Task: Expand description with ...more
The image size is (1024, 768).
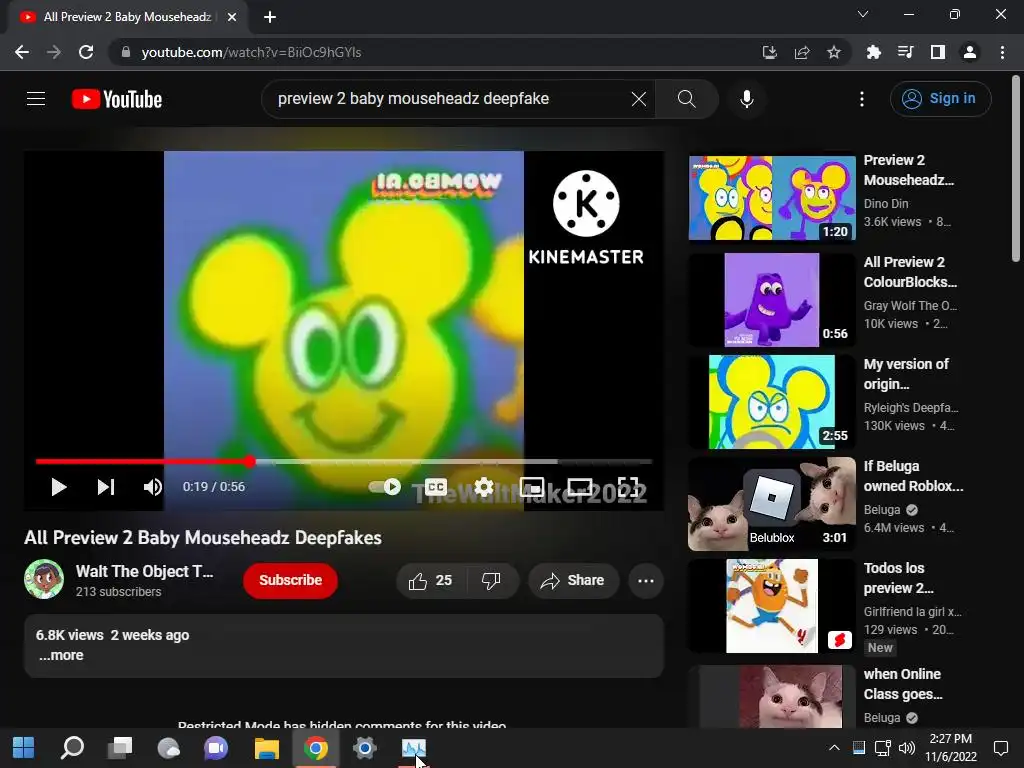Action: 61,655
